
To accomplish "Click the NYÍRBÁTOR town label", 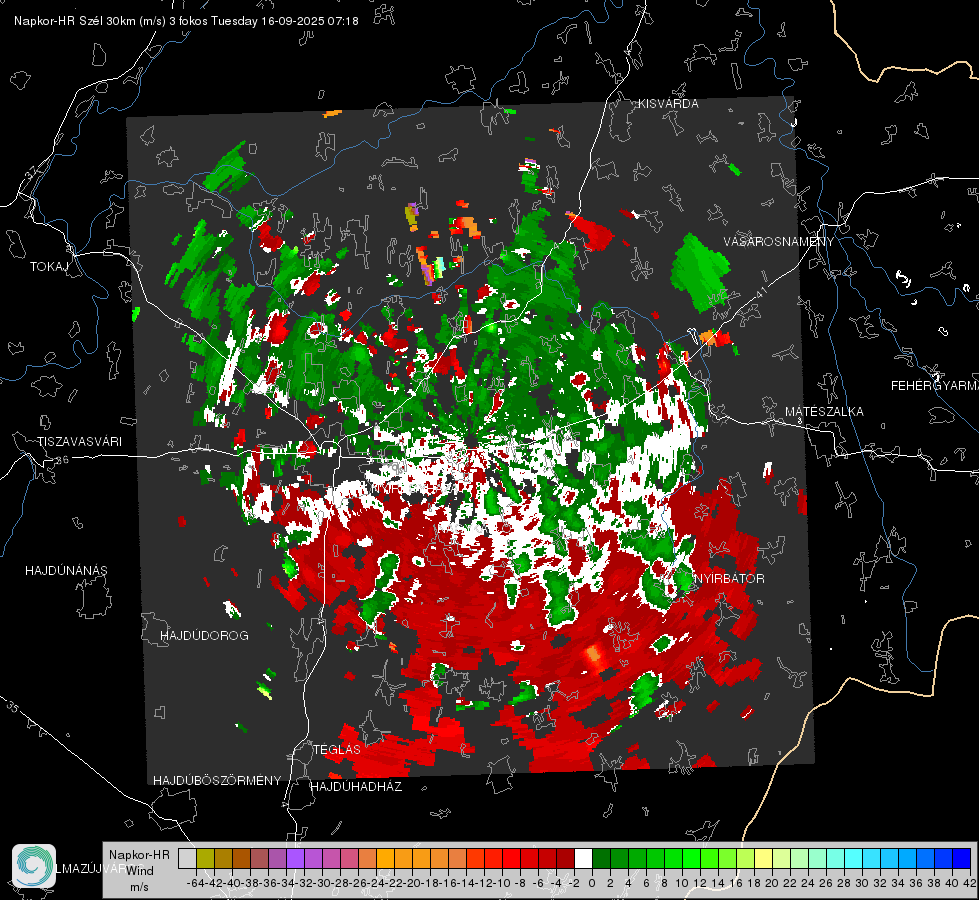I will 729,579.
